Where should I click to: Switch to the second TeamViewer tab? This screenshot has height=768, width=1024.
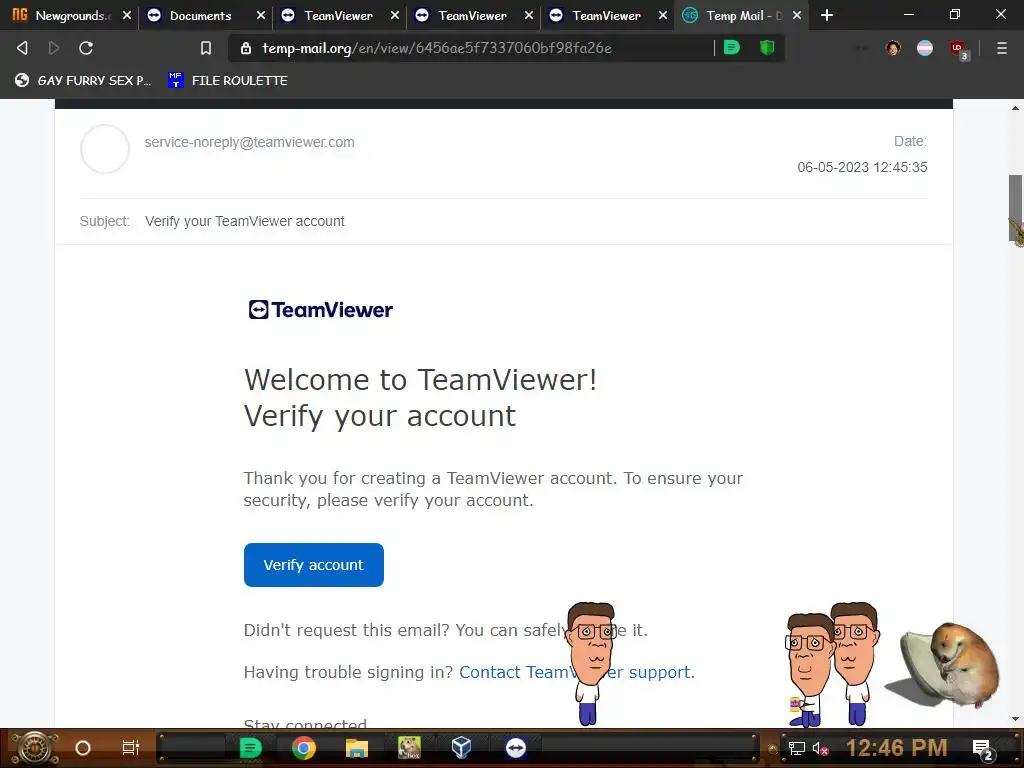(473, 15)
